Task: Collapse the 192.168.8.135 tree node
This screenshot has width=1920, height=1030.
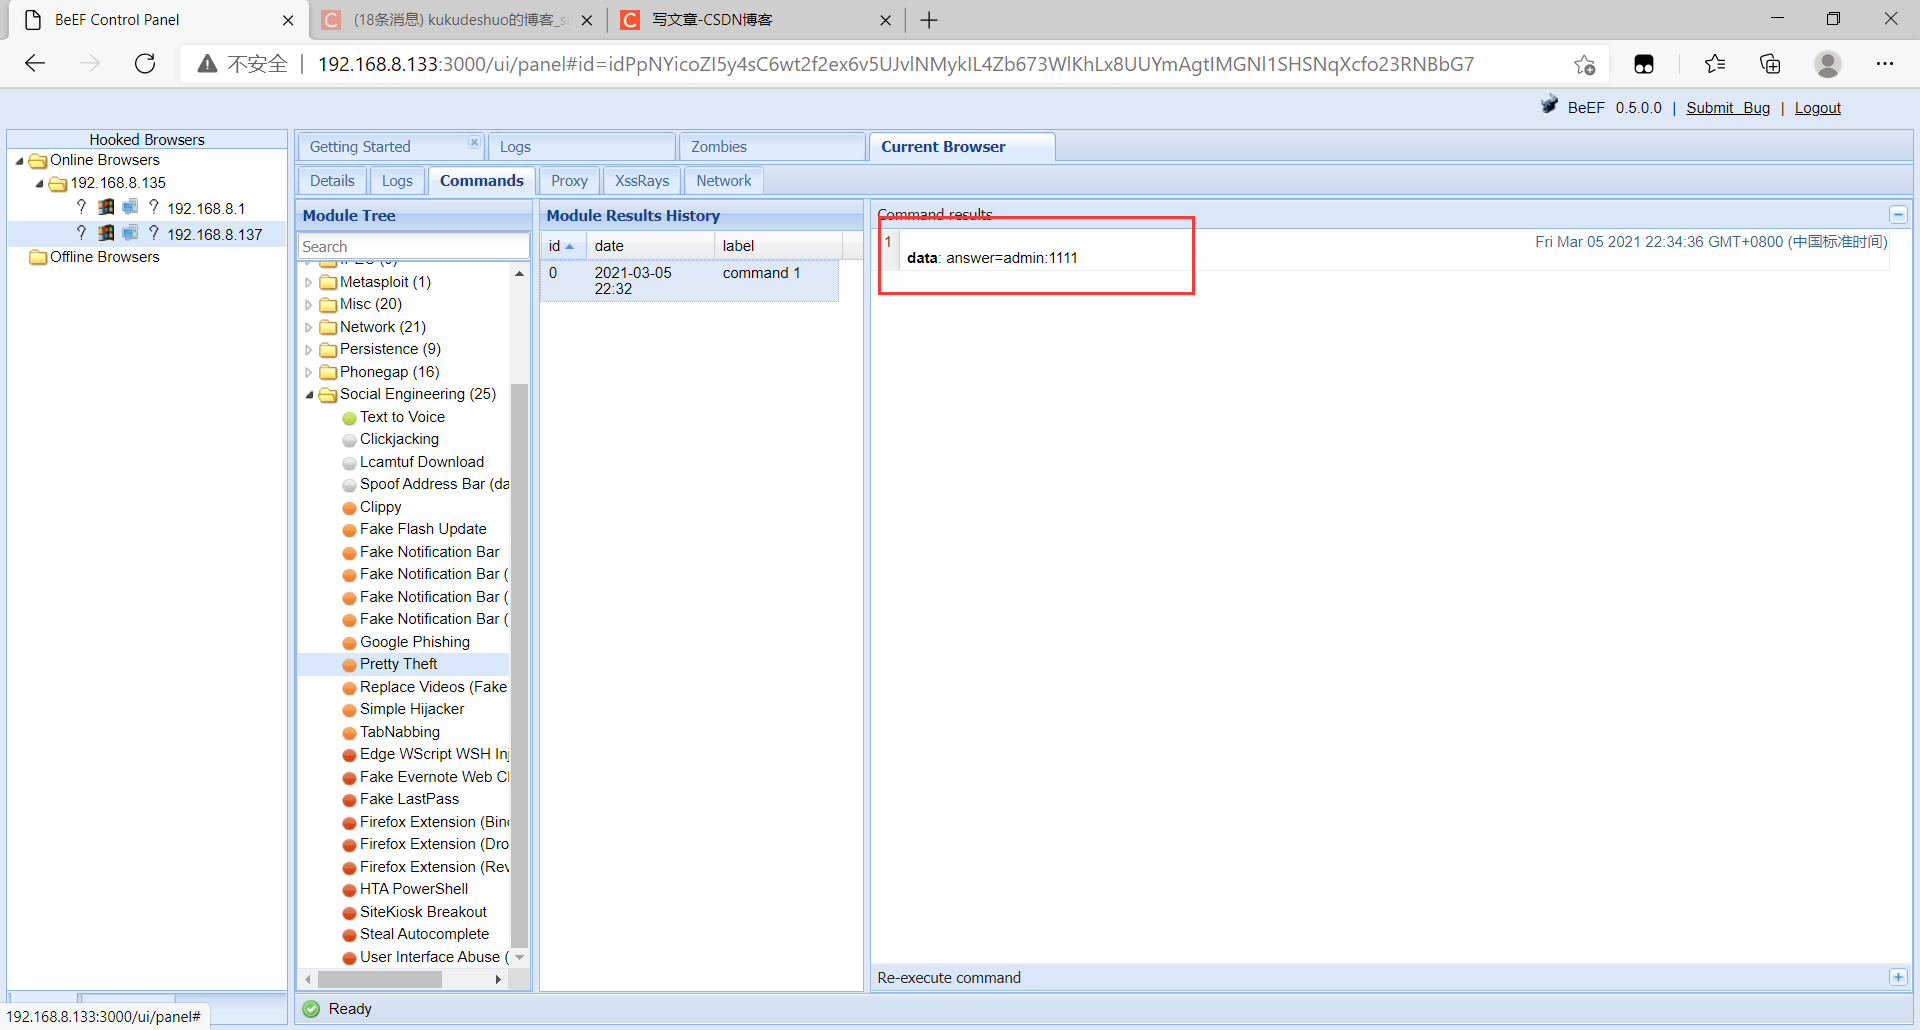Action: 39,183
